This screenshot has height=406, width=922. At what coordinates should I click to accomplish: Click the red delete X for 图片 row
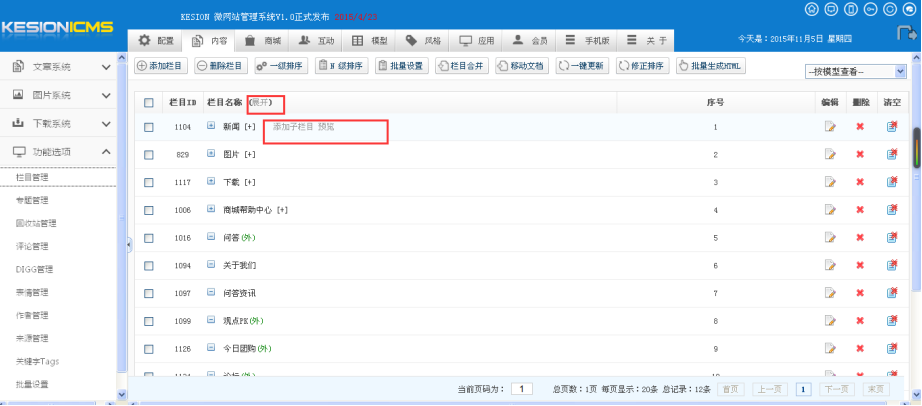[x=859, y=155]
